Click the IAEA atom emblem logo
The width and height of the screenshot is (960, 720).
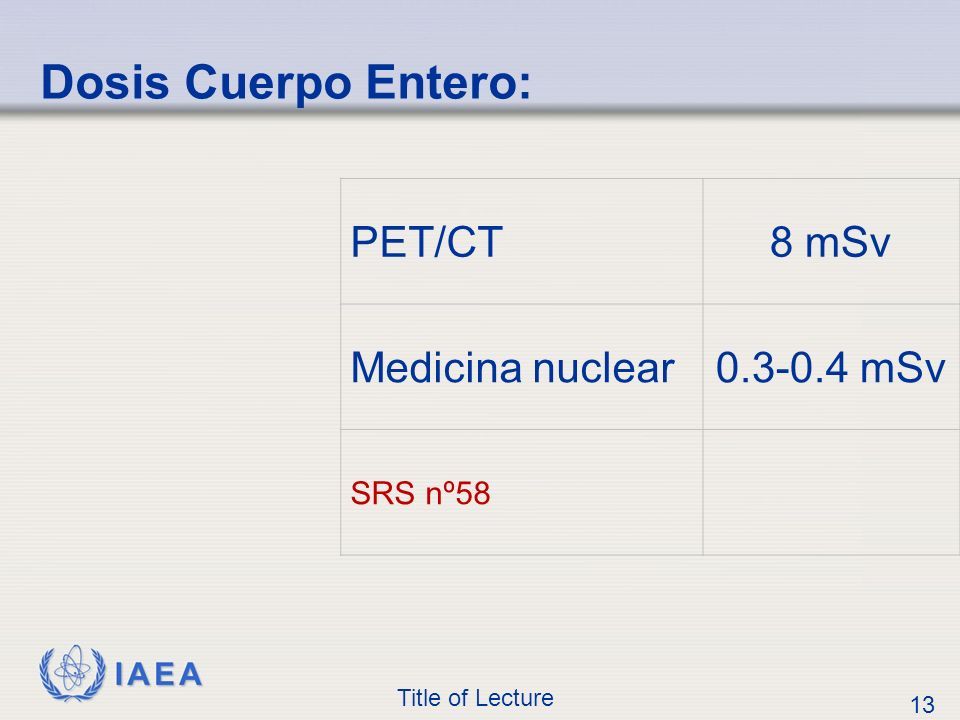(72, 673)
